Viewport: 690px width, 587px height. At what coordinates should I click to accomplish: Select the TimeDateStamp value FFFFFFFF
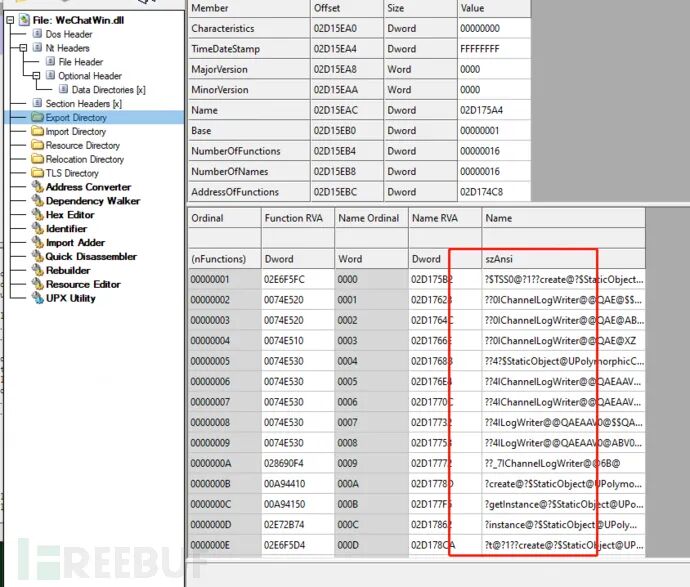494,49
